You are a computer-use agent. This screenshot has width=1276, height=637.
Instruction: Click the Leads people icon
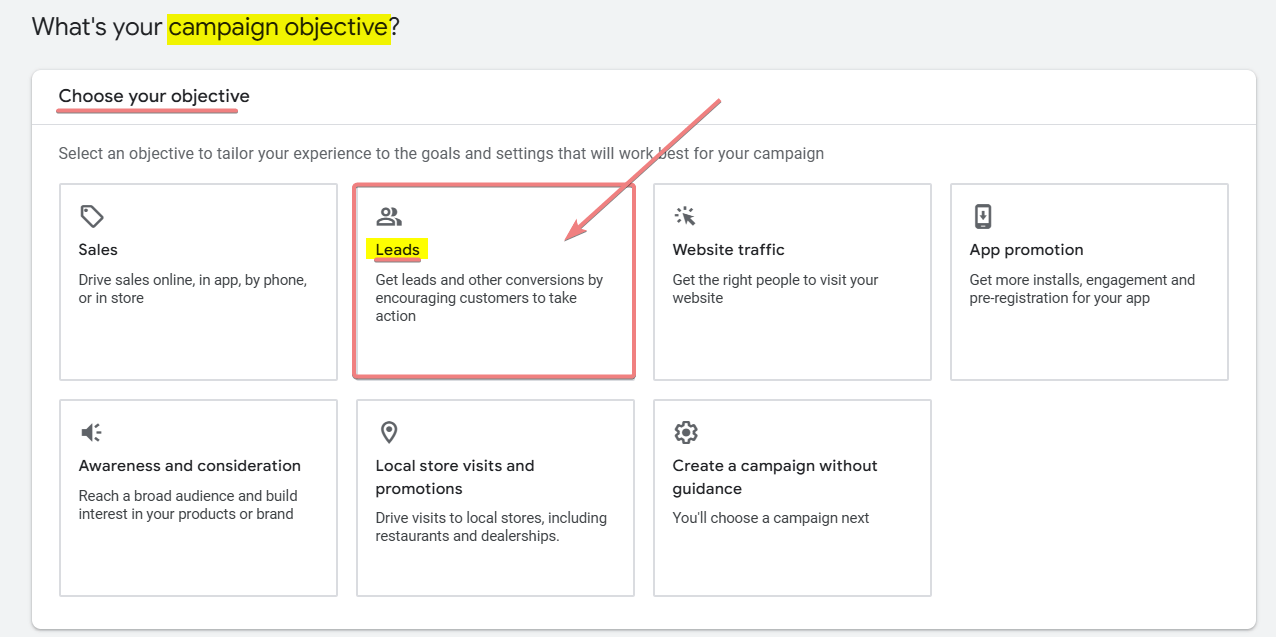point(388,216)
